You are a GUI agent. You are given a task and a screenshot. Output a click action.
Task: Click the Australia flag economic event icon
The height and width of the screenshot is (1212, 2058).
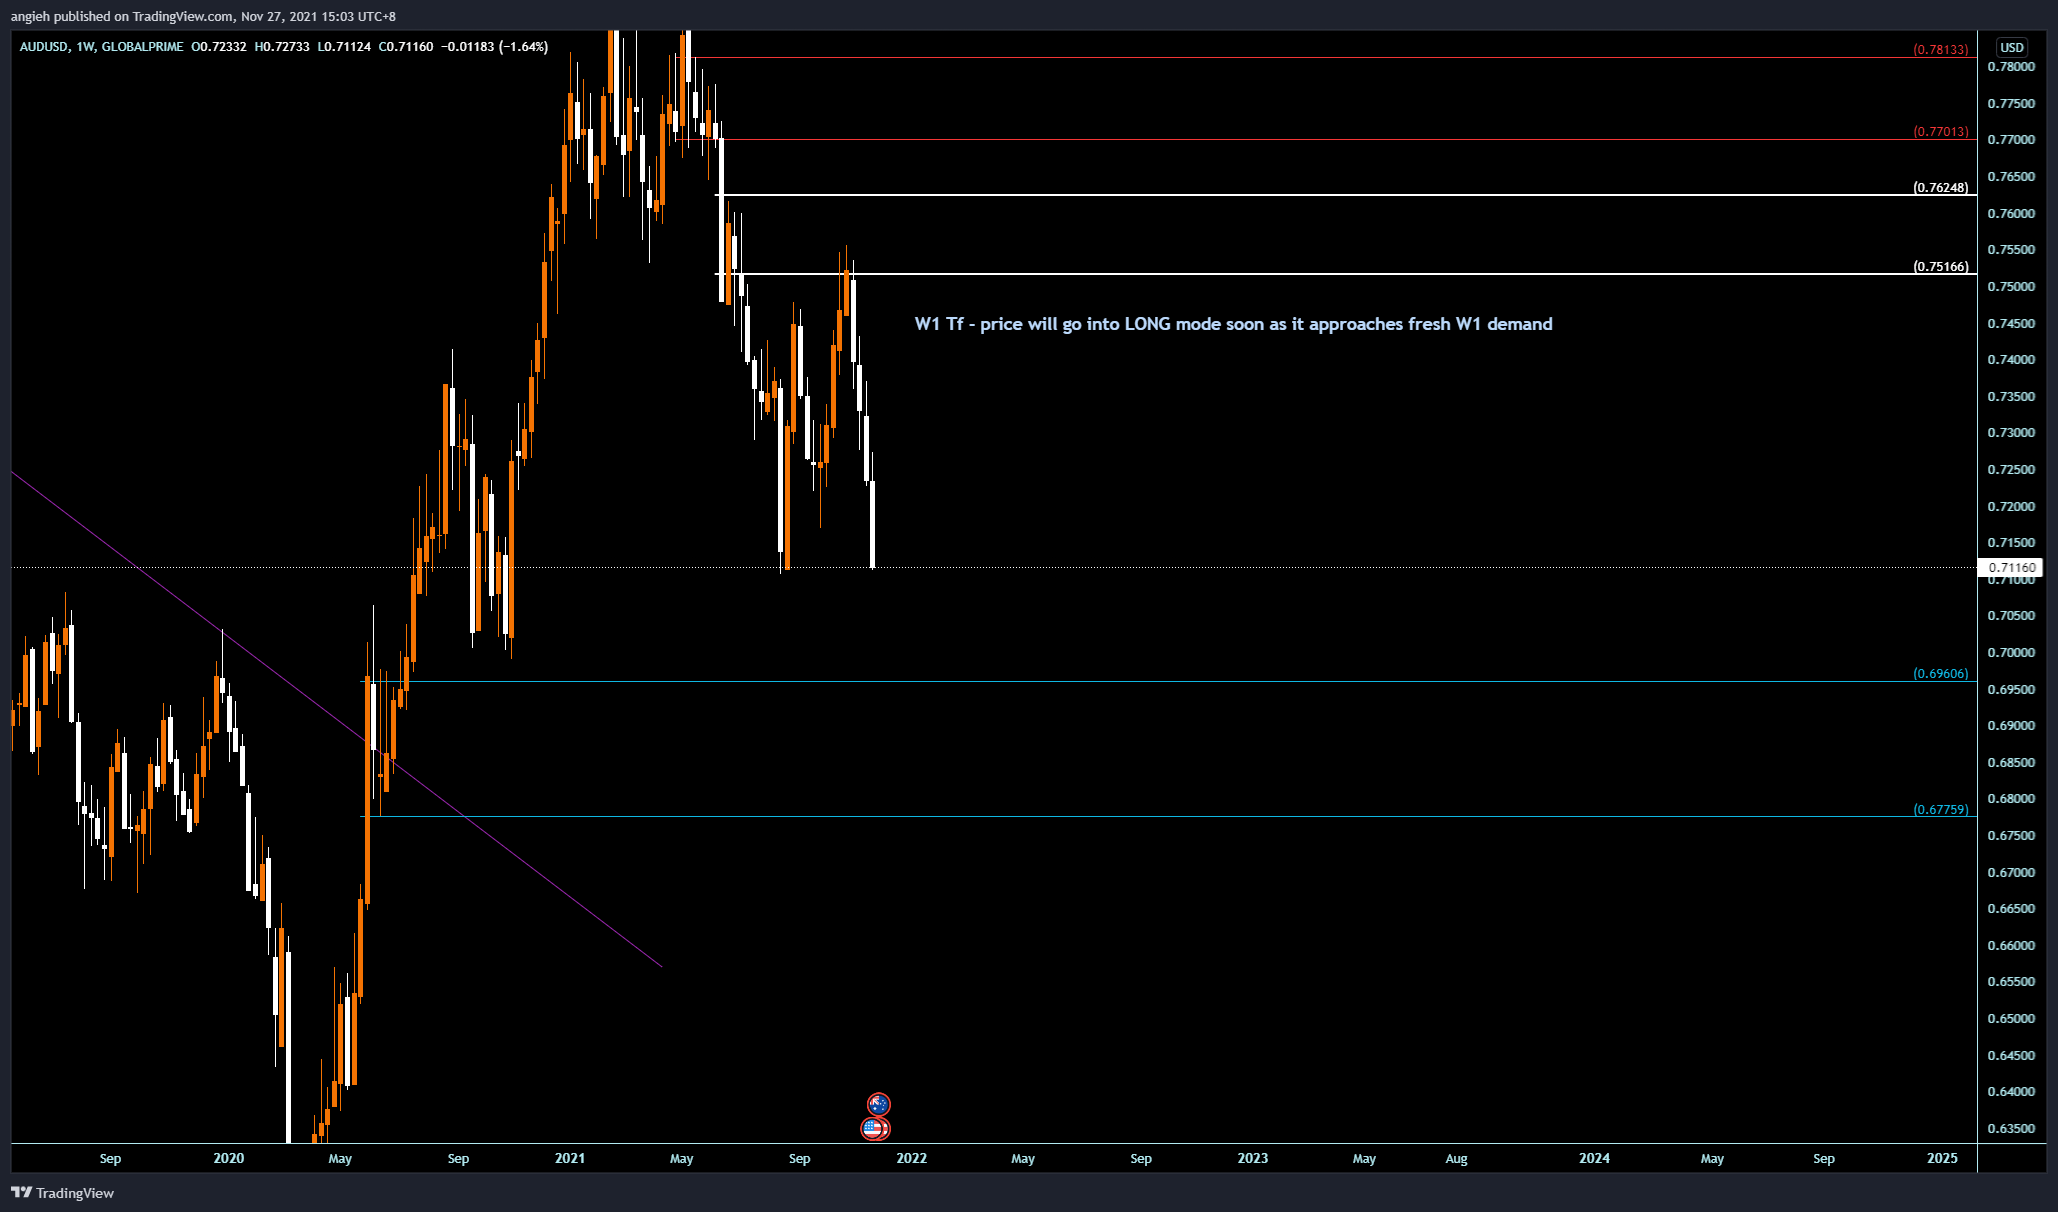pyautogui.click(x=878, y=1104)
